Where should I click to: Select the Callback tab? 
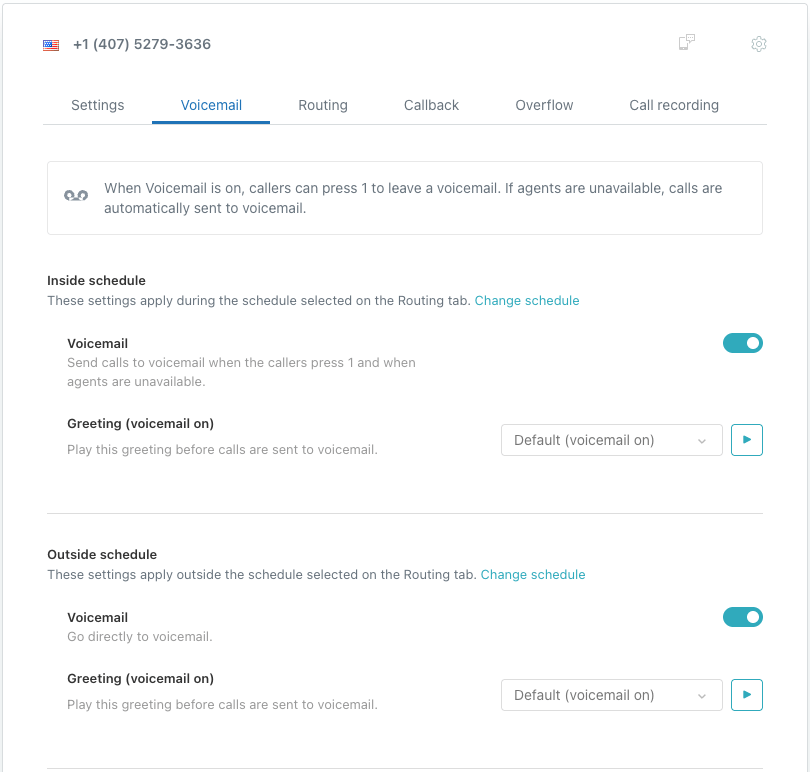pos(431,105)
